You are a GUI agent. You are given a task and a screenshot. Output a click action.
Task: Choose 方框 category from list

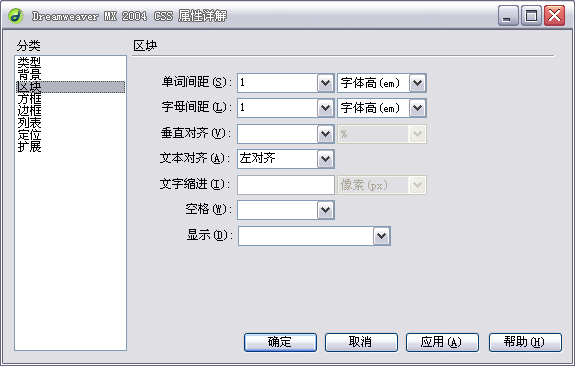pos(29,99)
